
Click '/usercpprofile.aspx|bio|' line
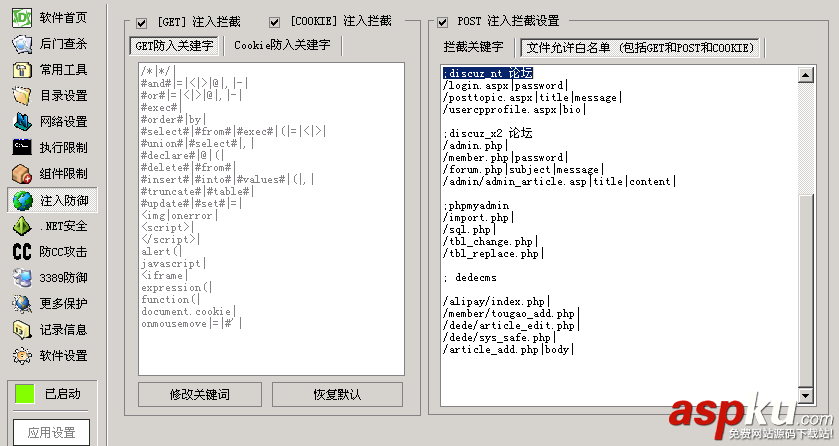point(514,110)
